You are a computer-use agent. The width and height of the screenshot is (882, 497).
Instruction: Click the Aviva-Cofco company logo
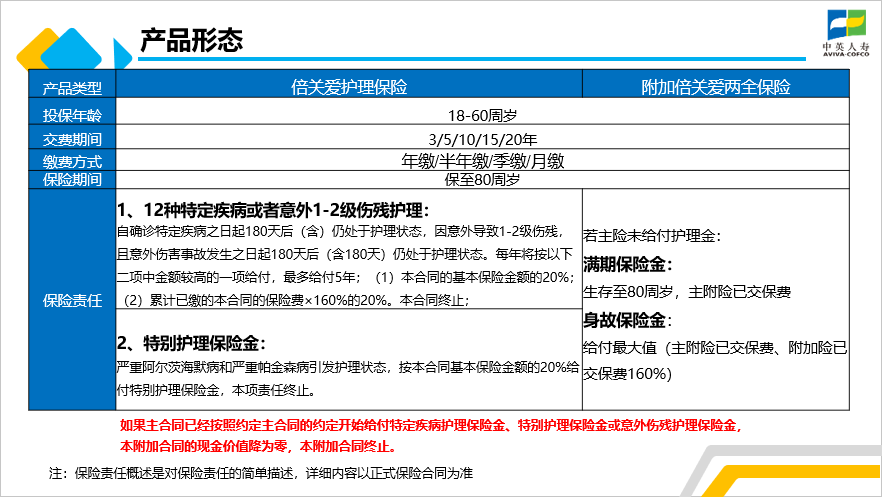(846, 33)
